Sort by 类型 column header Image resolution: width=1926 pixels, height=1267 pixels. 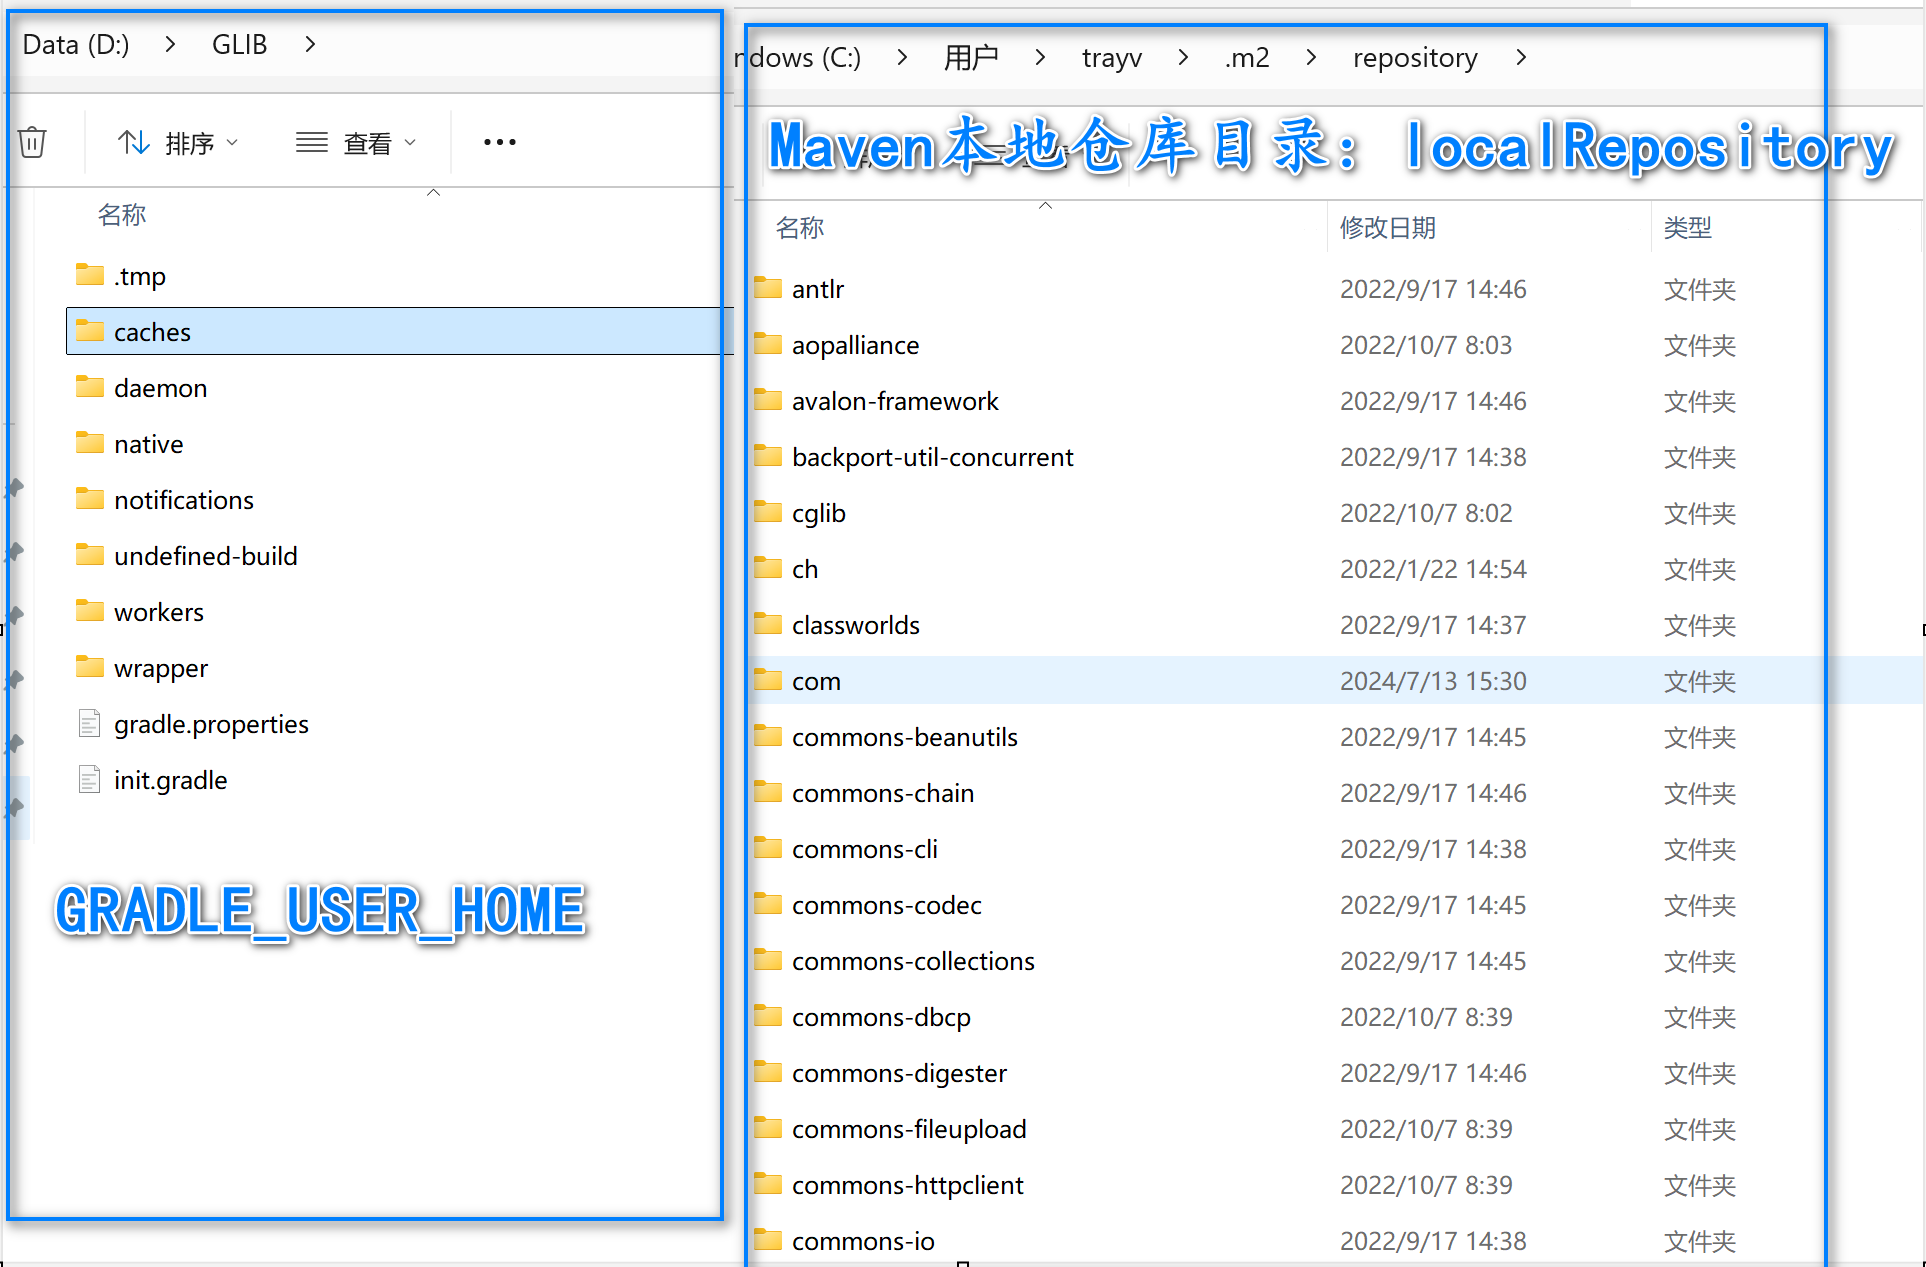pos(1687,228)
